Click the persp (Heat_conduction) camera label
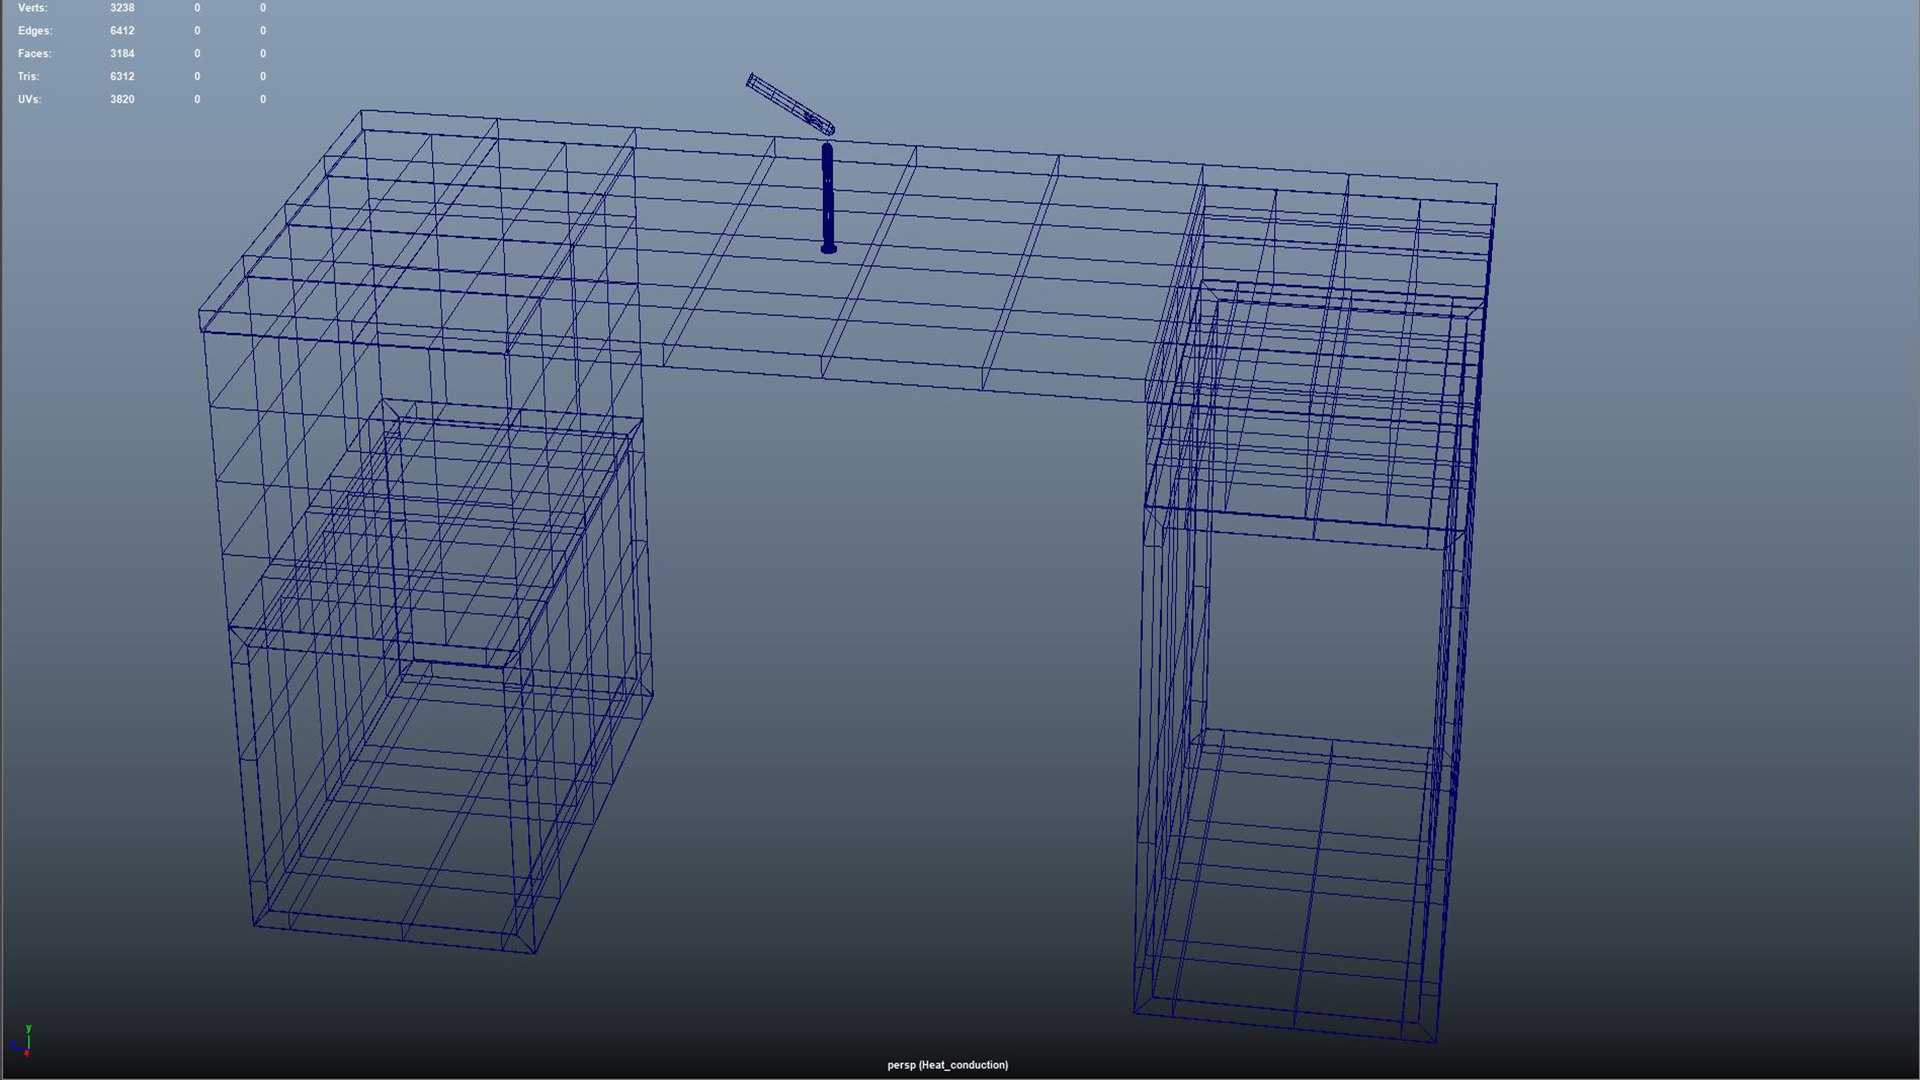 click(947, 1065)
